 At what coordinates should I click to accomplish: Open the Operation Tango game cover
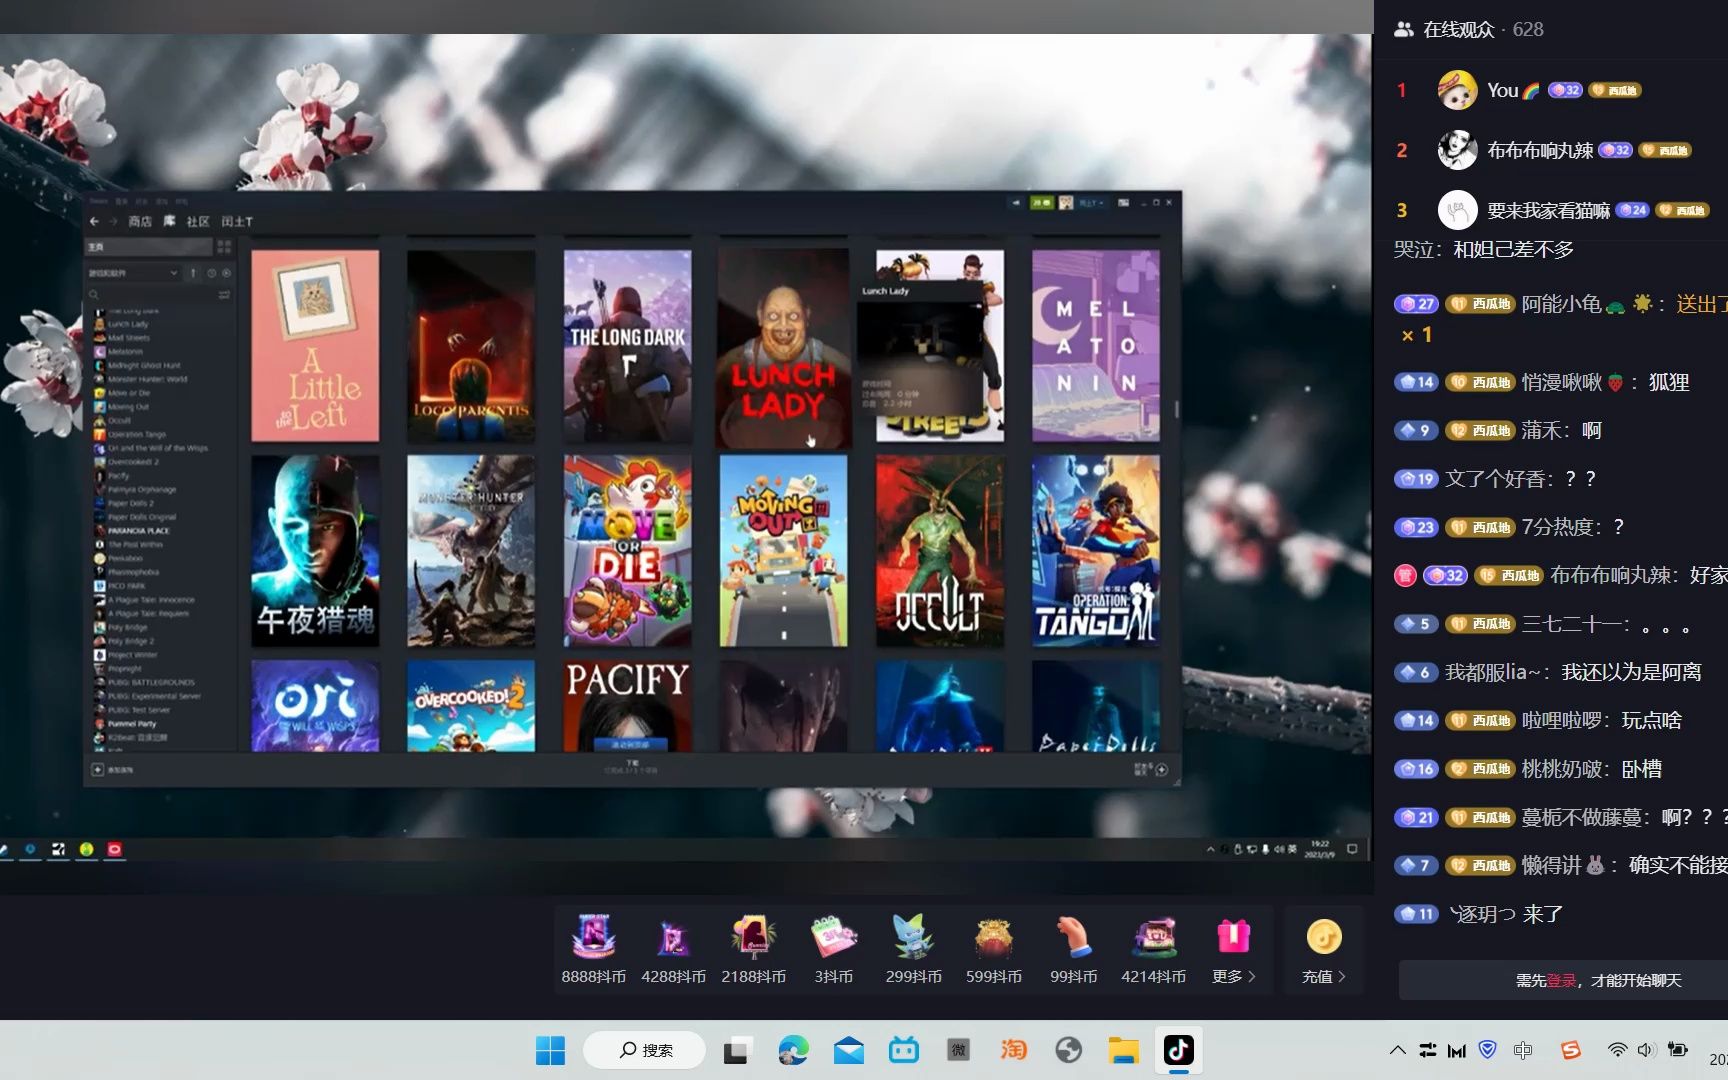point(1096,551)
